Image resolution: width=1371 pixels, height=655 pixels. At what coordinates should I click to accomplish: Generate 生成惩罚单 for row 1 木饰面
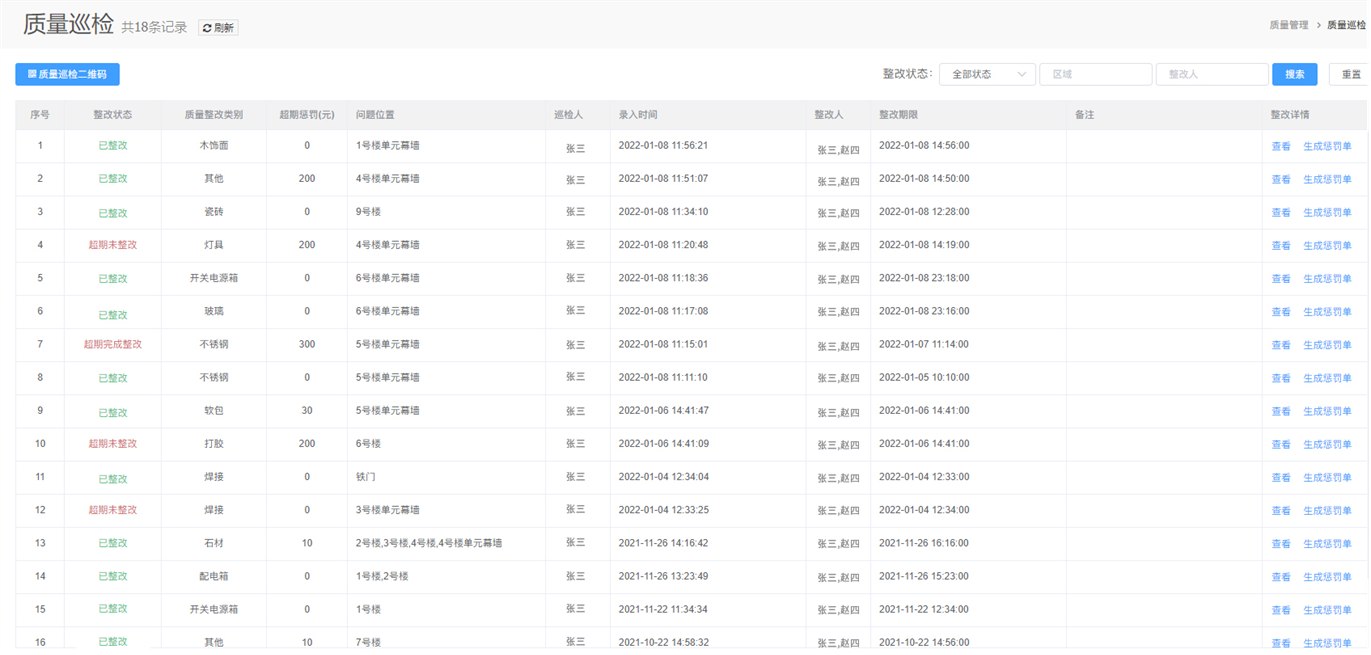(1327, 146)
